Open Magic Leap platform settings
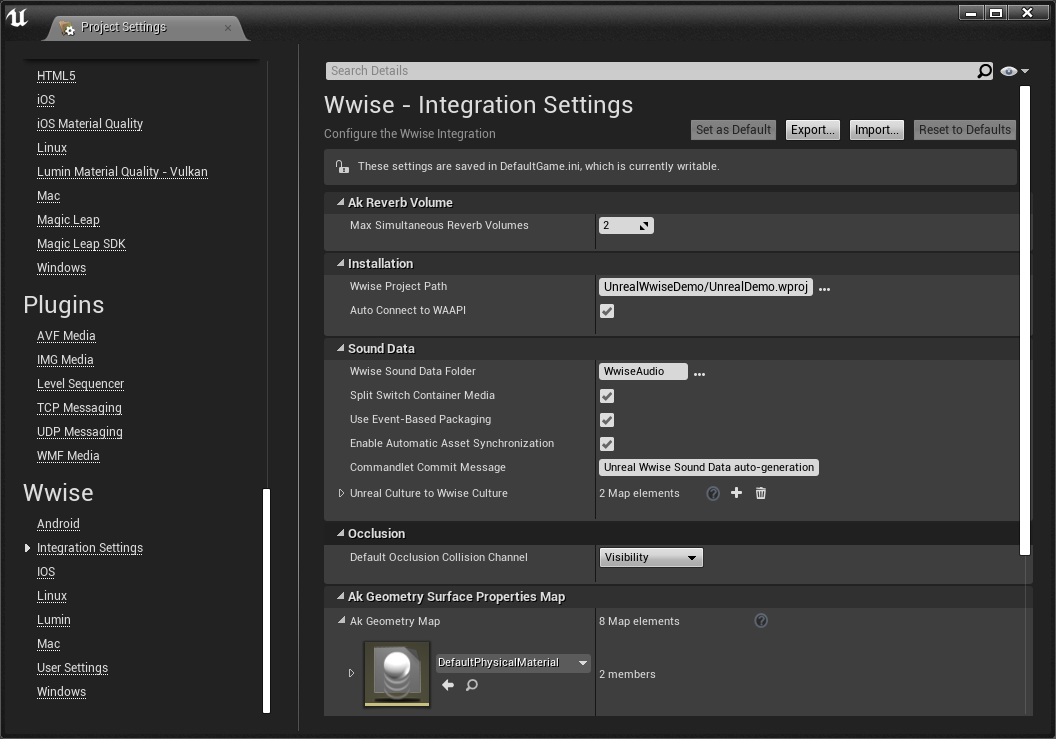The width and height of the screenshot is (1056, 739). (68, 220)
